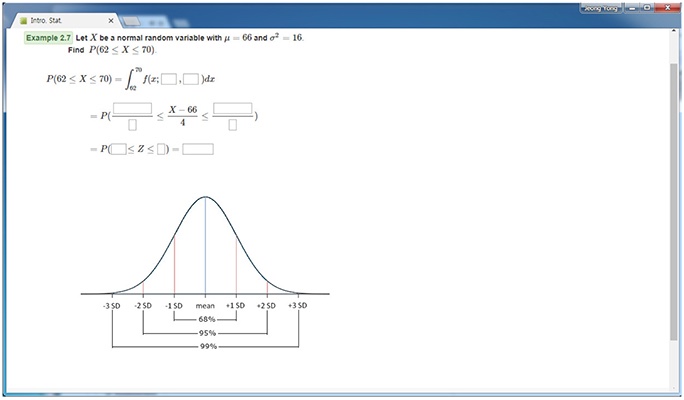The height and width of the screenshot is (400, 684).
Task: Close the Intro. Stat. tab
Action: click(x=110, y=20)
